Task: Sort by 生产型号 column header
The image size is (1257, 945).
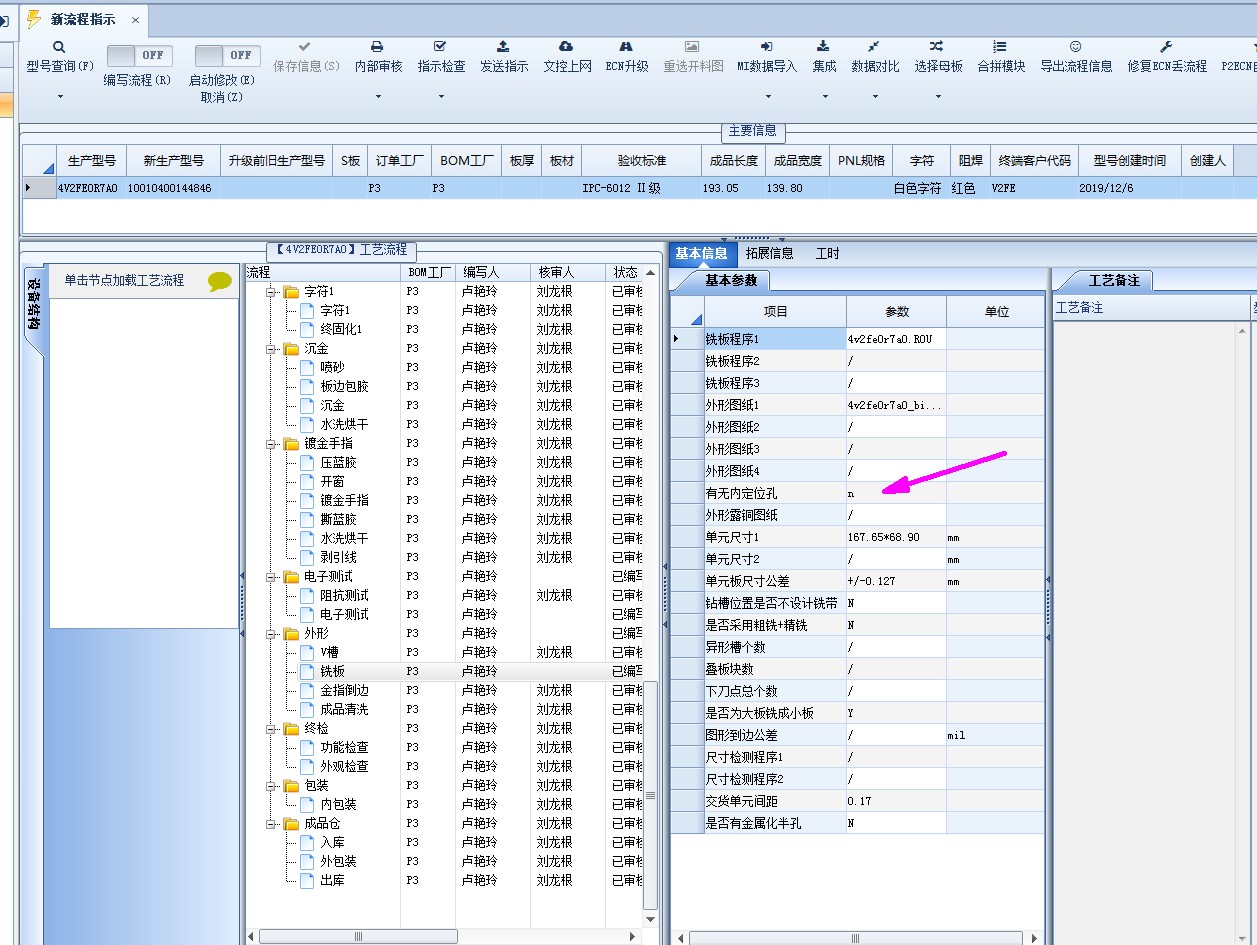Action: click(x=91, y=160)
